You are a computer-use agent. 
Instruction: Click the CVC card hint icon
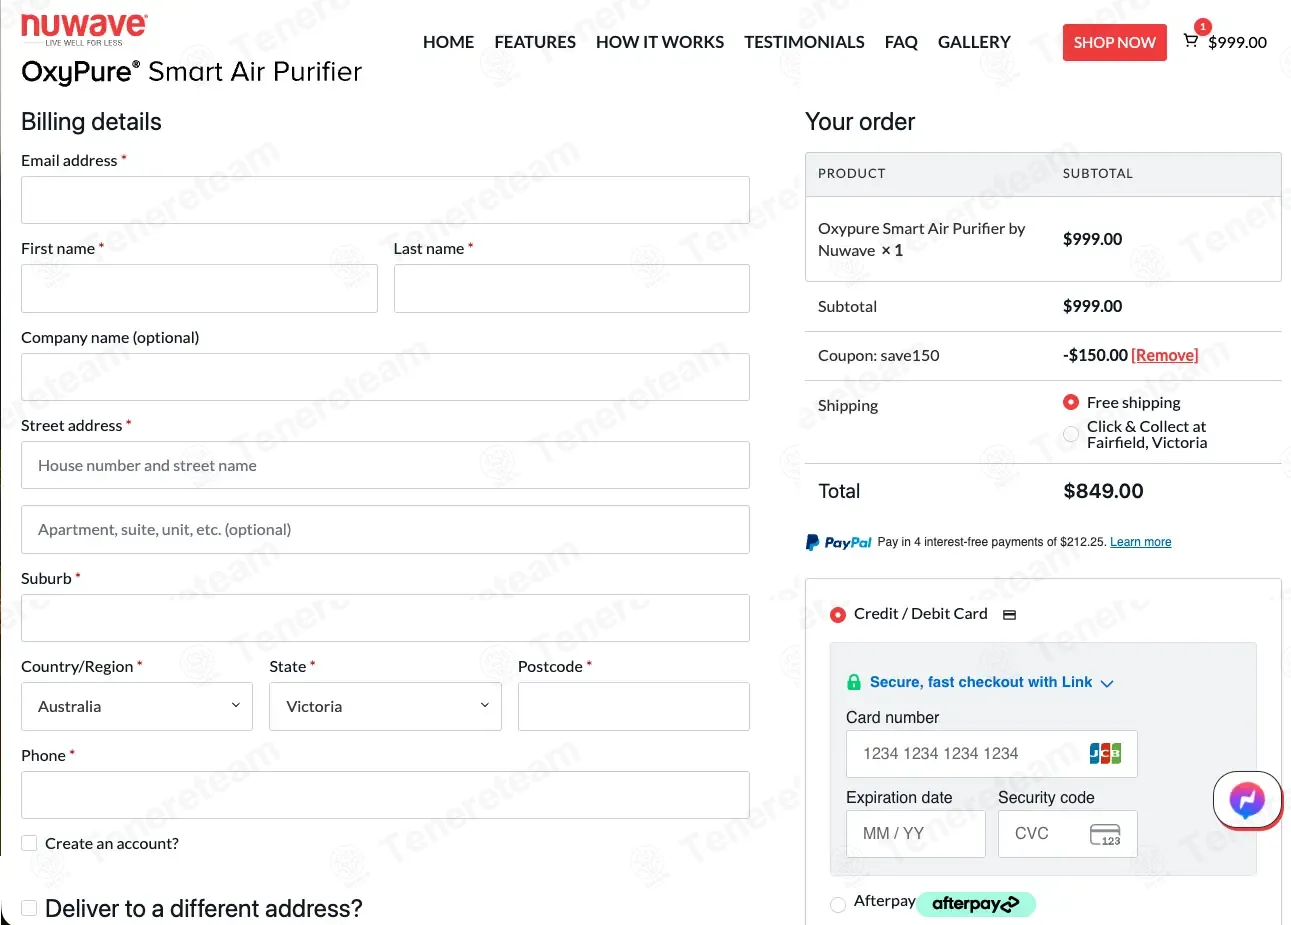pyautogui.click(x=1105, y=834)
